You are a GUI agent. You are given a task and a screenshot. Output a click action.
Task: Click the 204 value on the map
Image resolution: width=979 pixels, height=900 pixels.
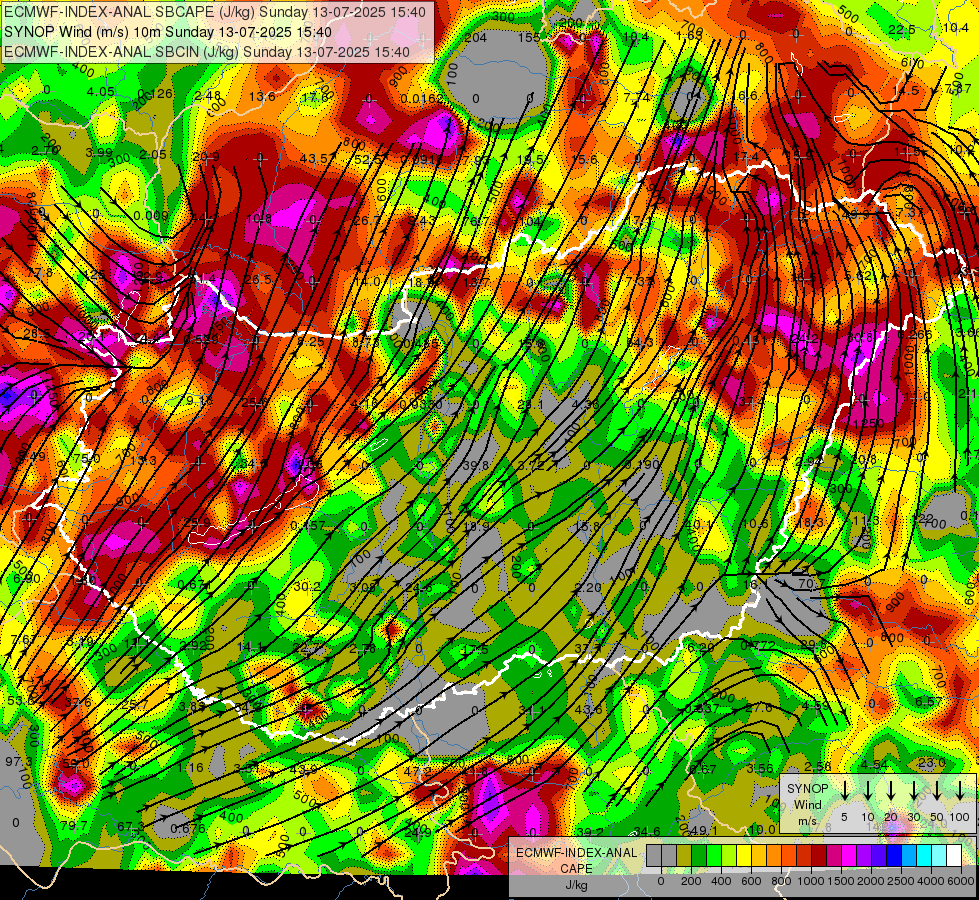[476, 38]
